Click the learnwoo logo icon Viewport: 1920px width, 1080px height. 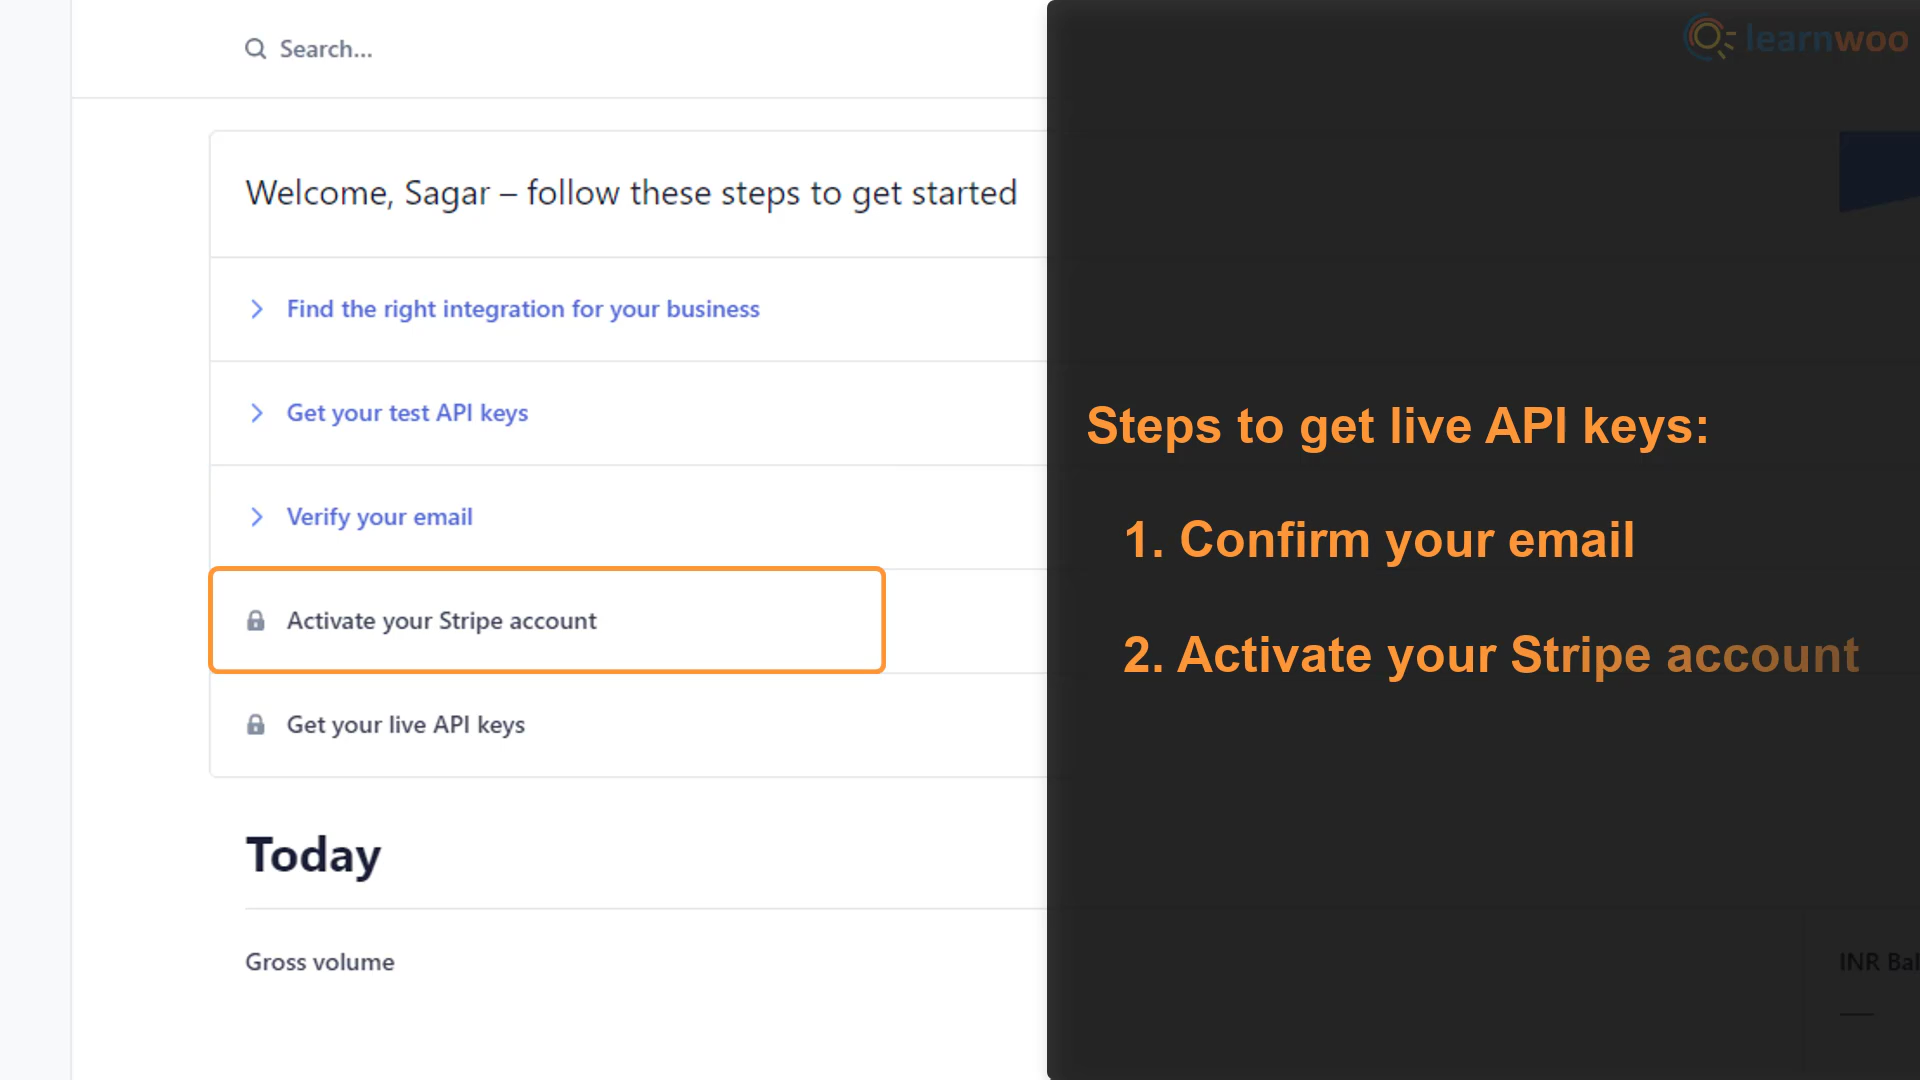pos(1710,38)
